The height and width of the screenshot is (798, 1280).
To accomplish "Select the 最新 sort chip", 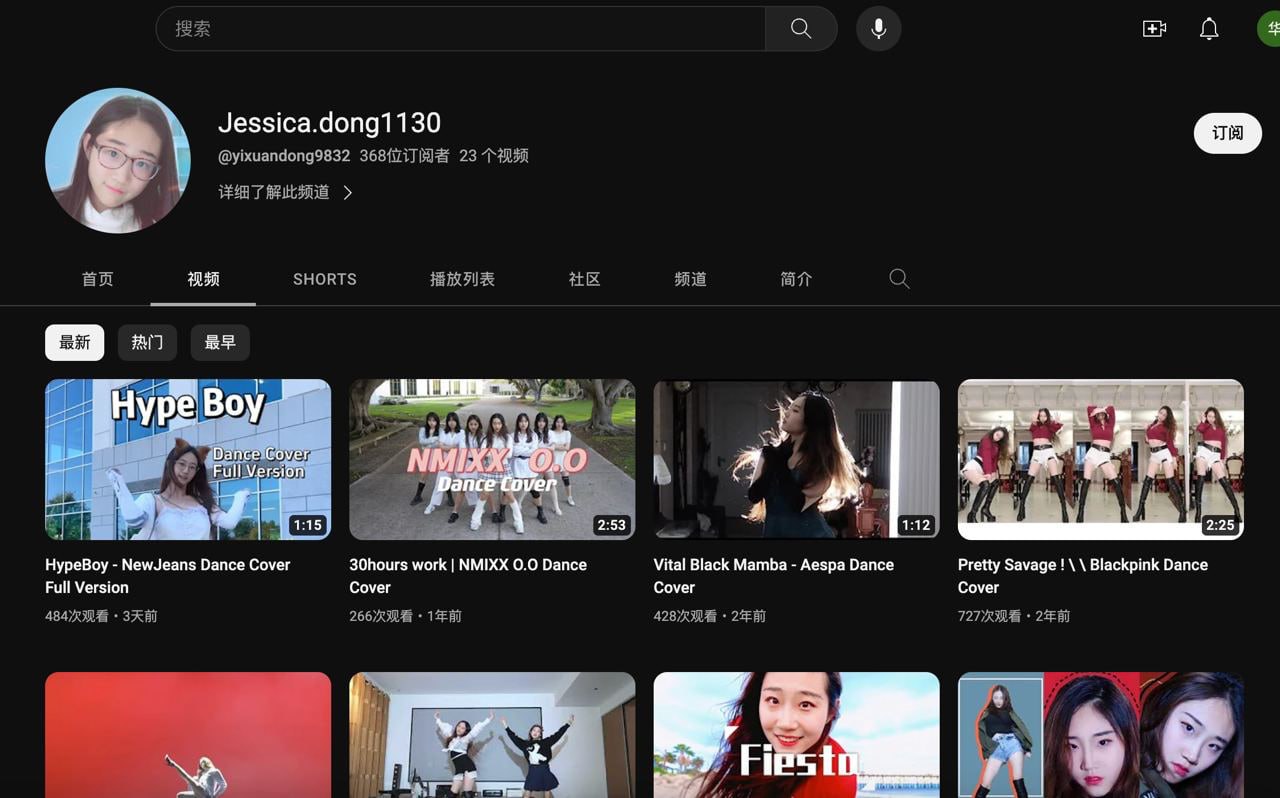I will [74, 343].
